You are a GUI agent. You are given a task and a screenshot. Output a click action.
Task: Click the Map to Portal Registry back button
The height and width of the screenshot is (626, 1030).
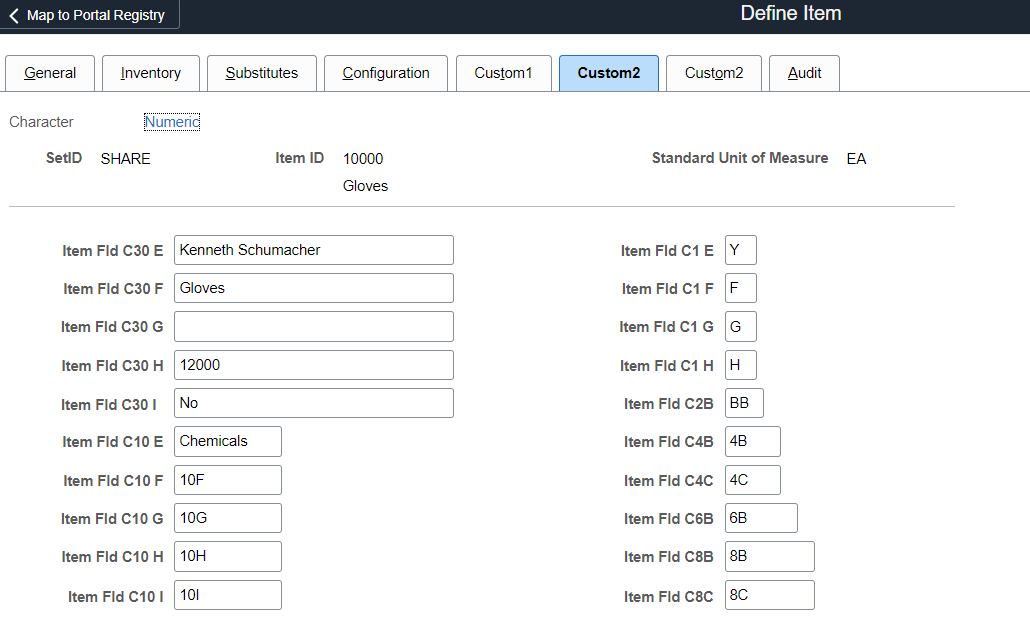pos(89,15)
